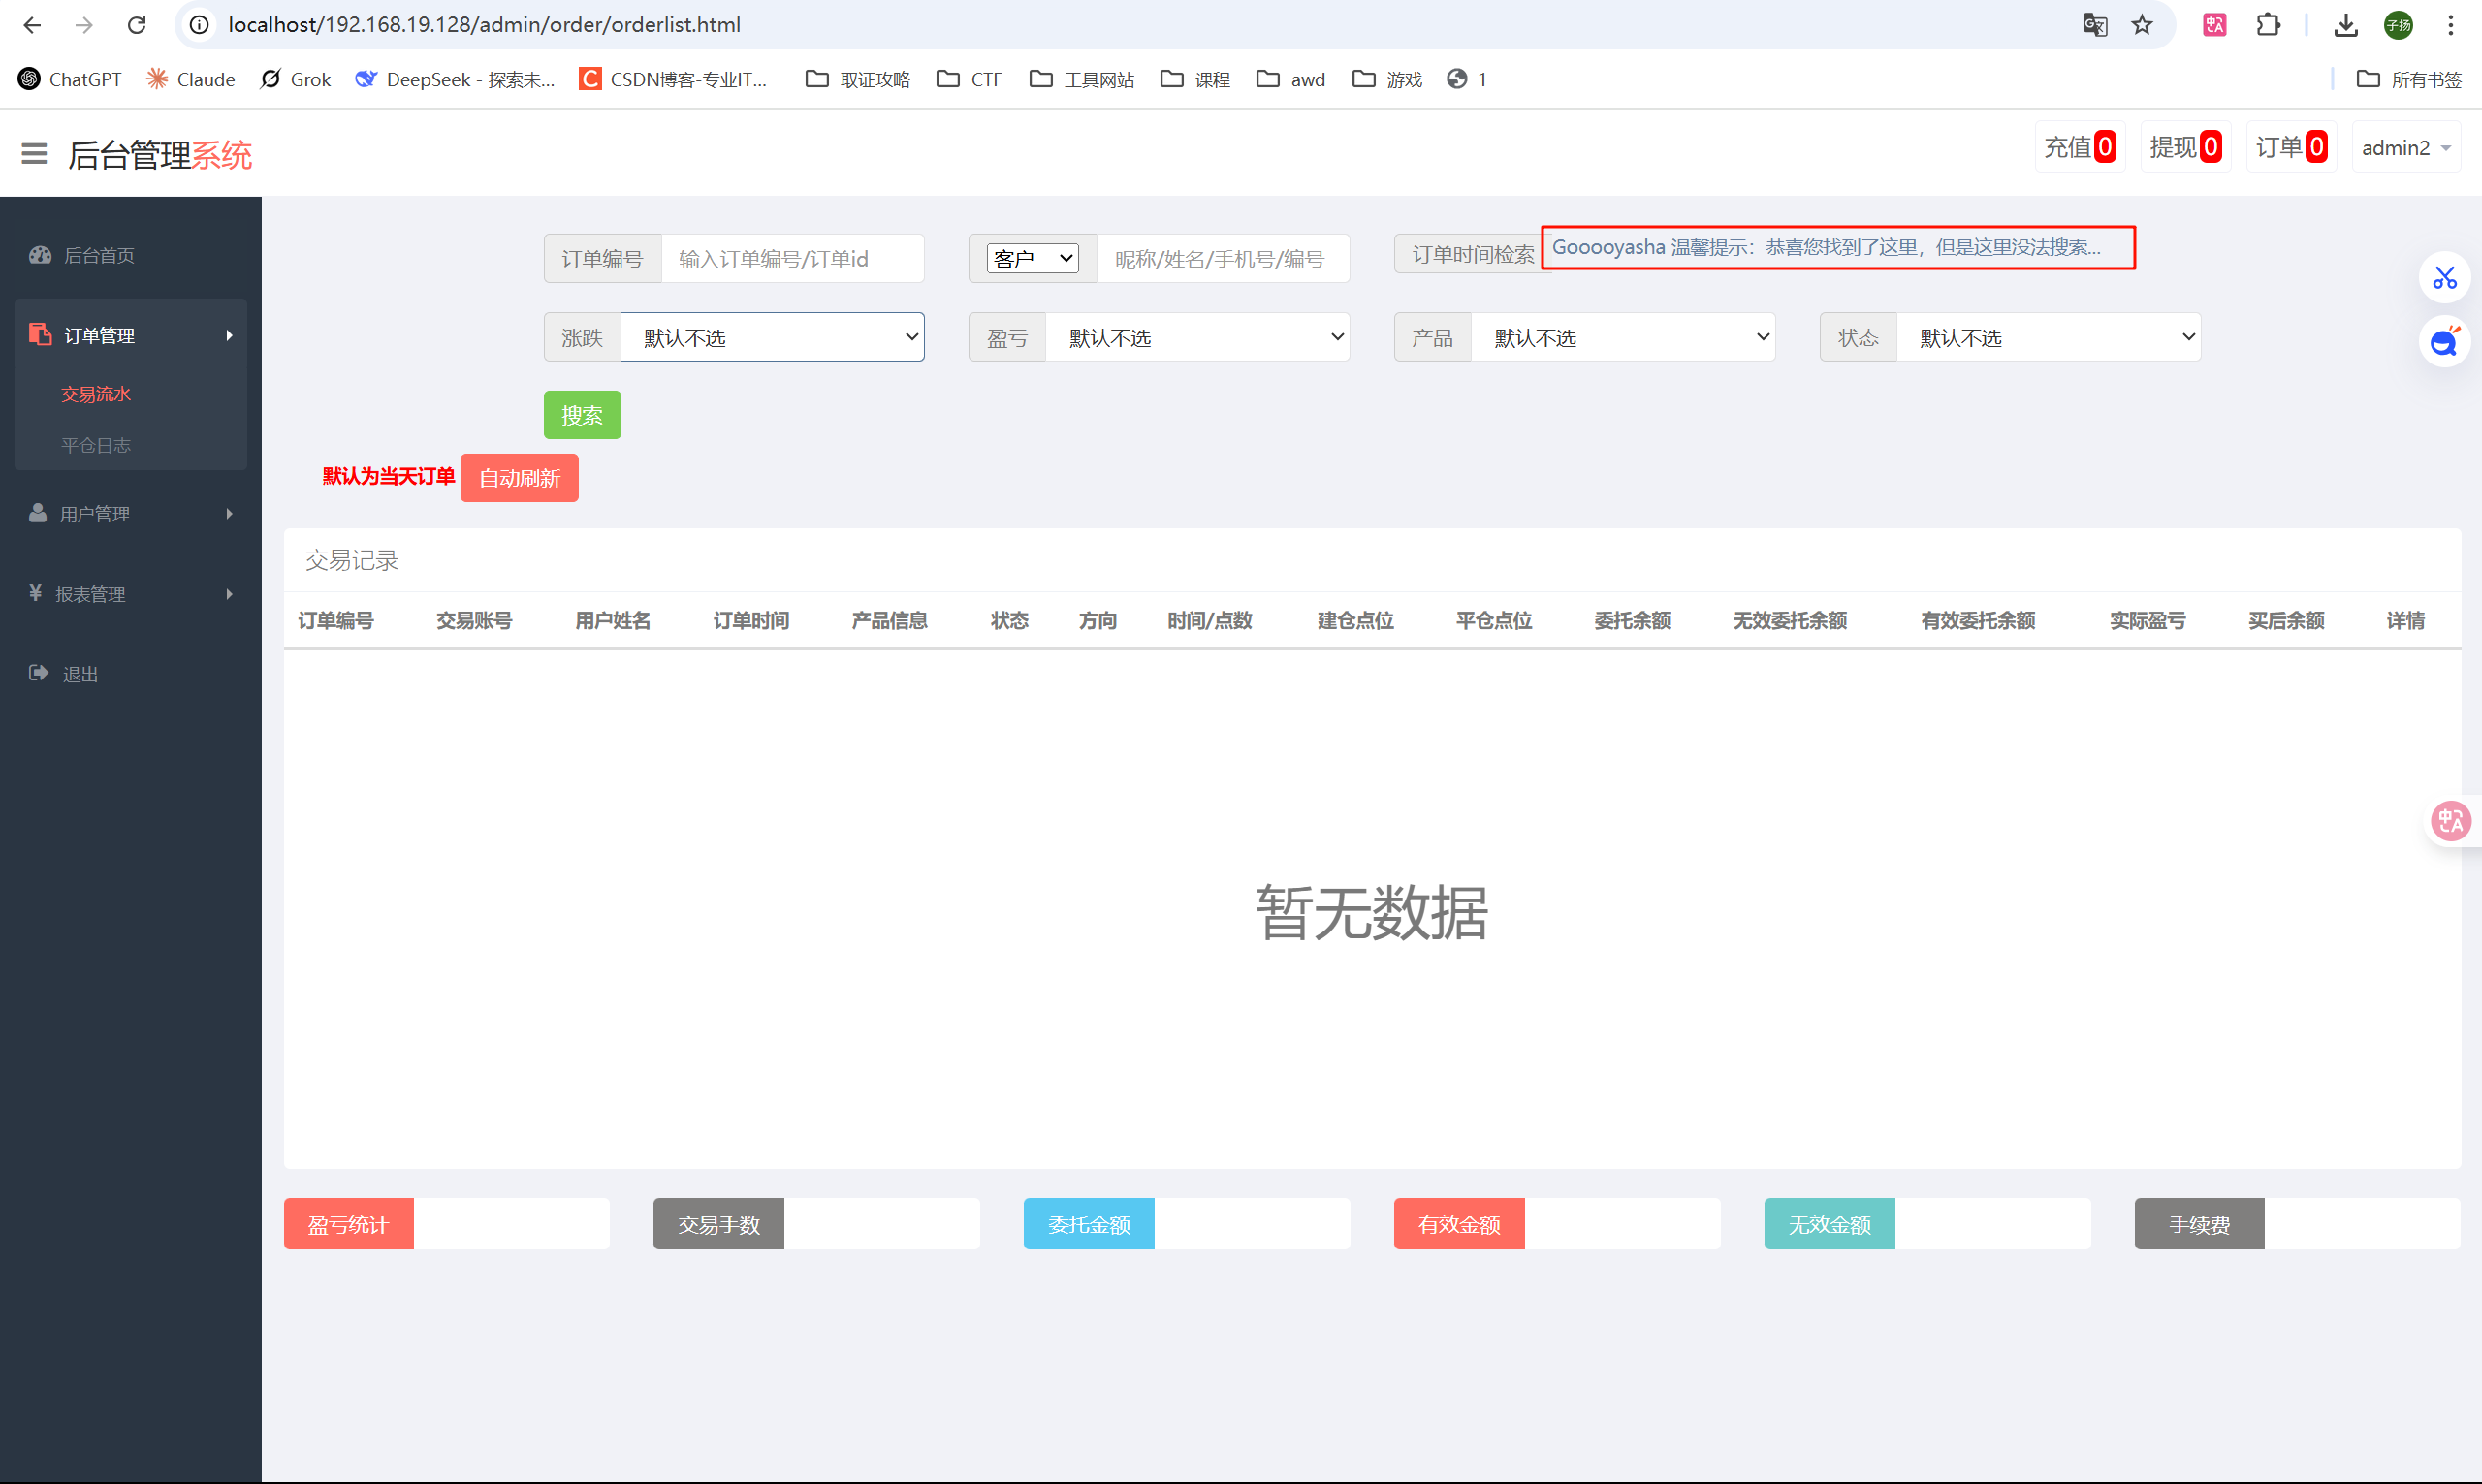Expand the admin2 account menu
The image size is (2482, 1484).
2405,148
